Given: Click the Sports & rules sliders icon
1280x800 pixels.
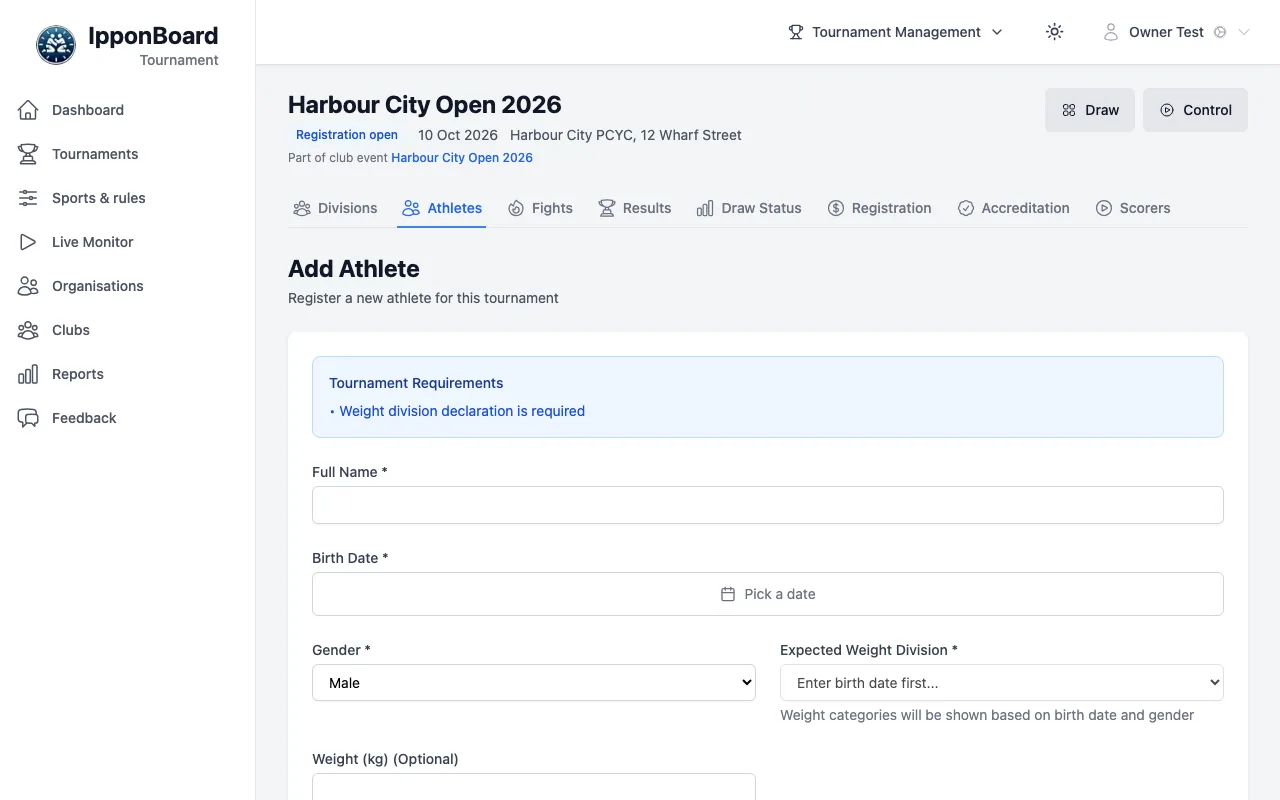Looking at the screenshot, I should (28, 198).
